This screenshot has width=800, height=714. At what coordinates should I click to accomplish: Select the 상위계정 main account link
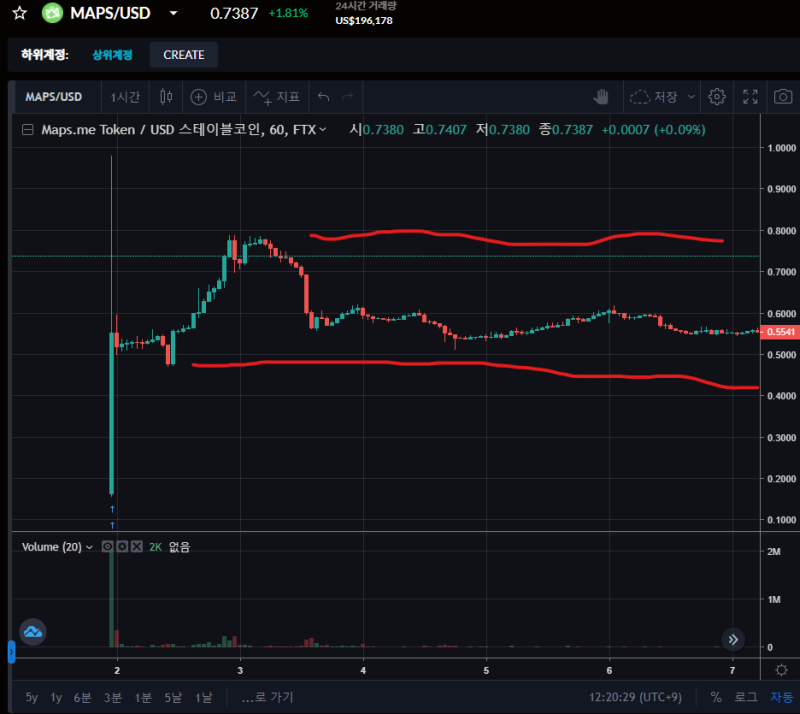(112, 55)
